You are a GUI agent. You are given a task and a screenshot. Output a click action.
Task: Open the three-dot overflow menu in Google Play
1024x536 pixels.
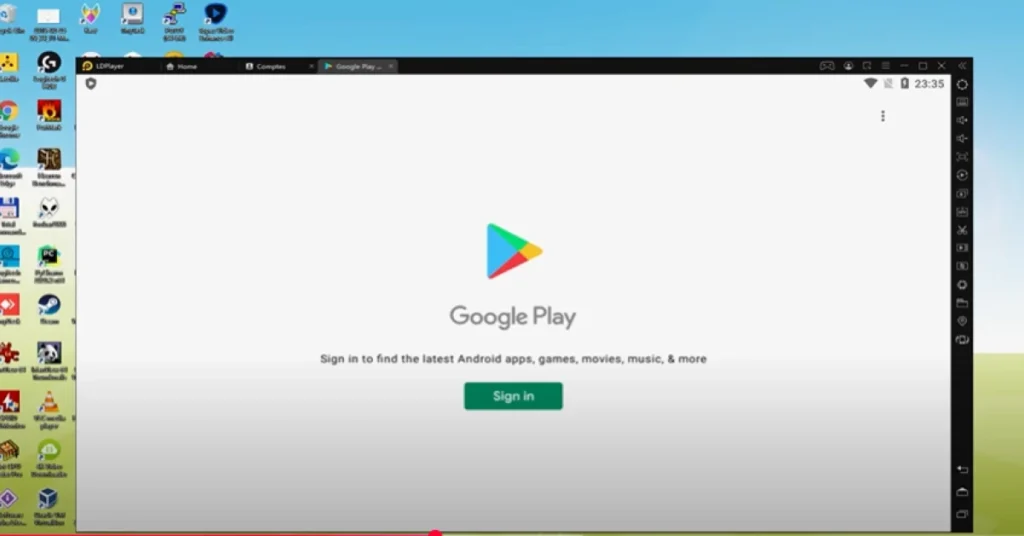point(883,116)
